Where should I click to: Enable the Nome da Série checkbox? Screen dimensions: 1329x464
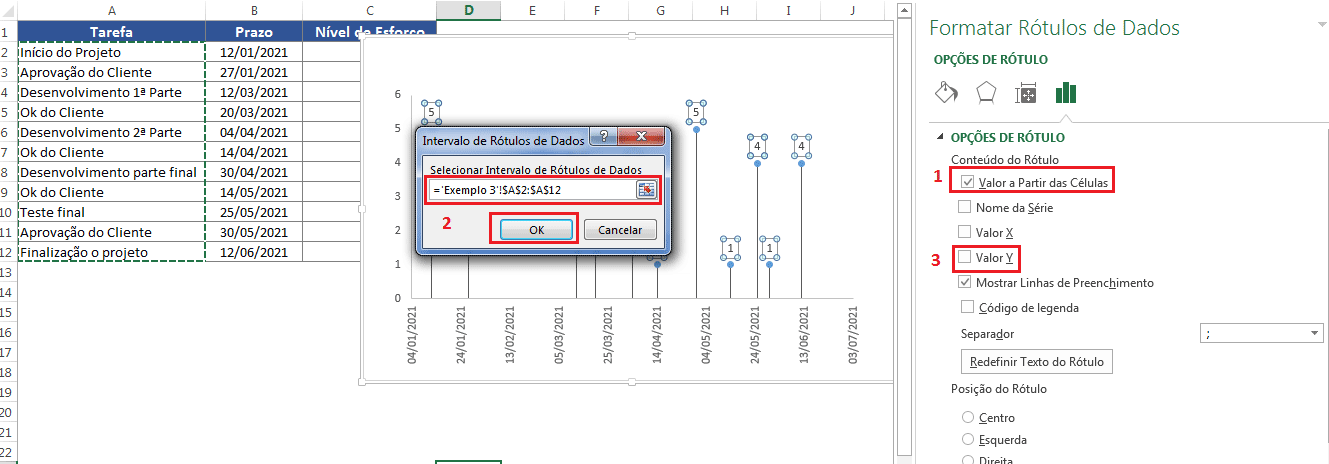(x=964, y=207)
